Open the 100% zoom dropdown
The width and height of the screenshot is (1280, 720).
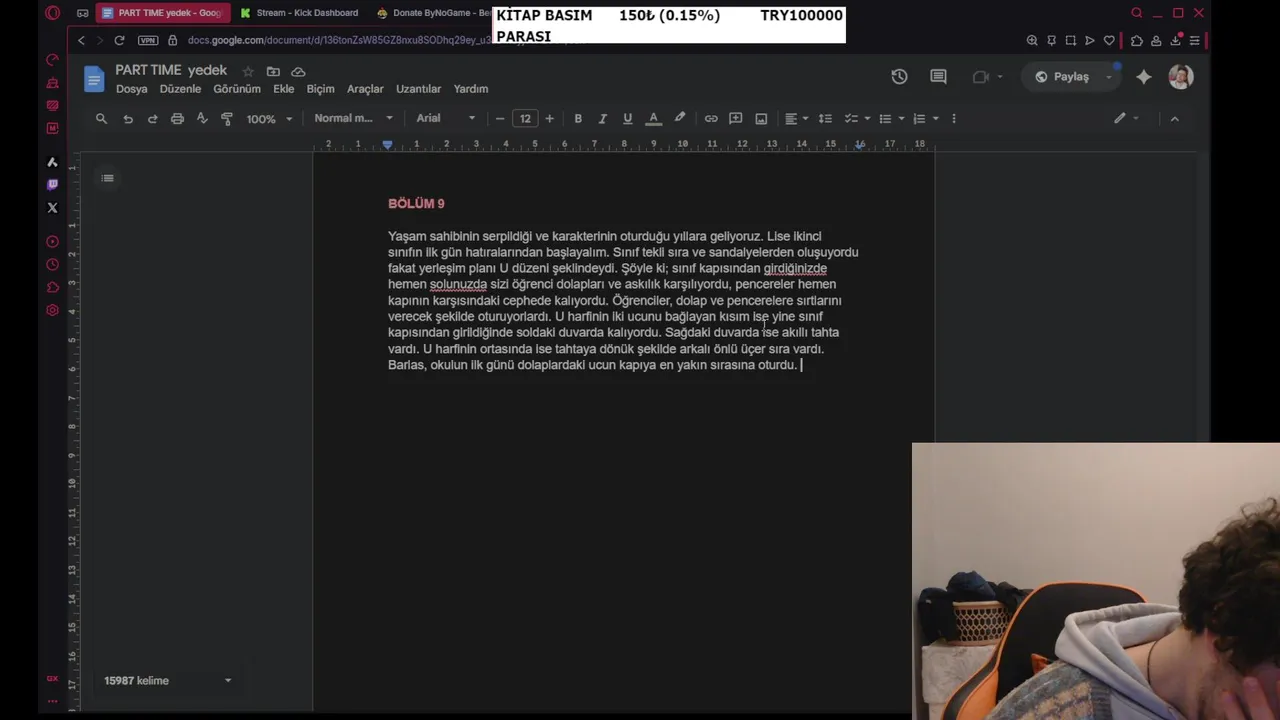(269, 118)
